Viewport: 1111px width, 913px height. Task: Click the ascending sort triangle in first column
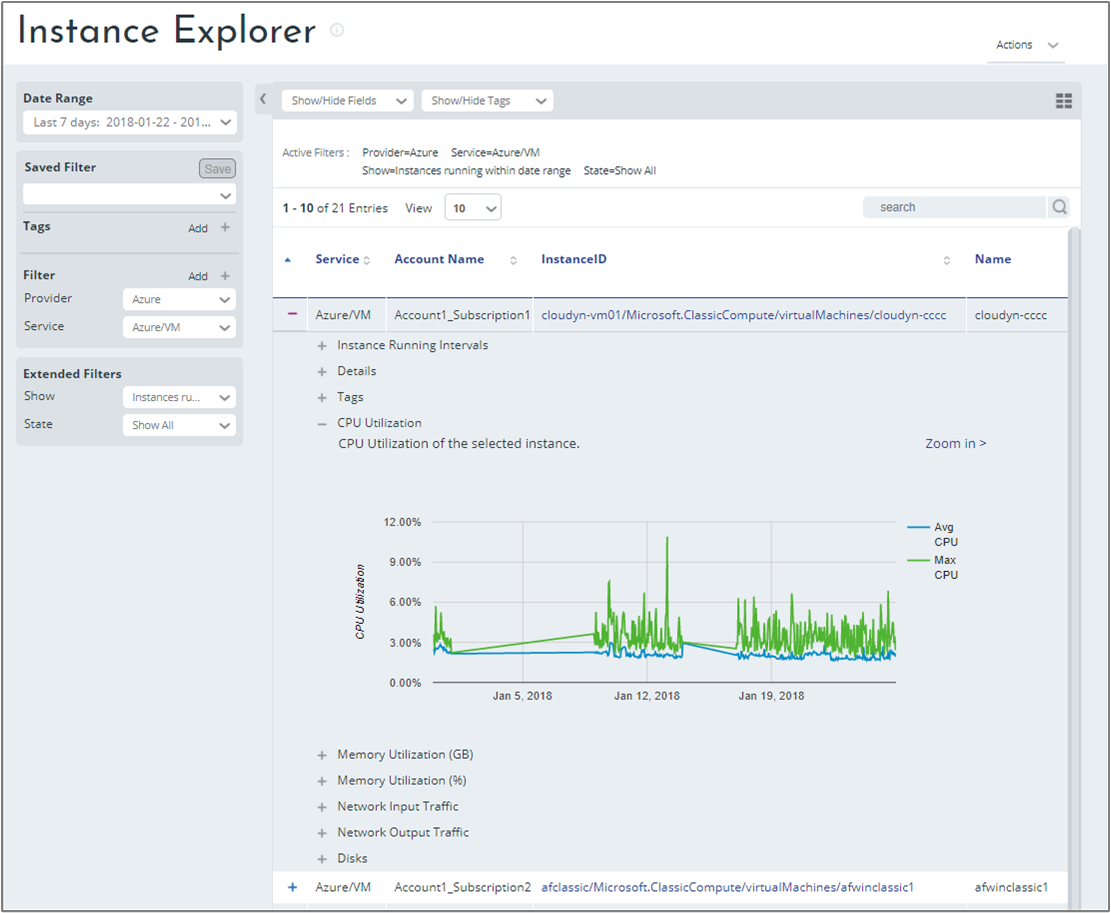coord(288,260)
